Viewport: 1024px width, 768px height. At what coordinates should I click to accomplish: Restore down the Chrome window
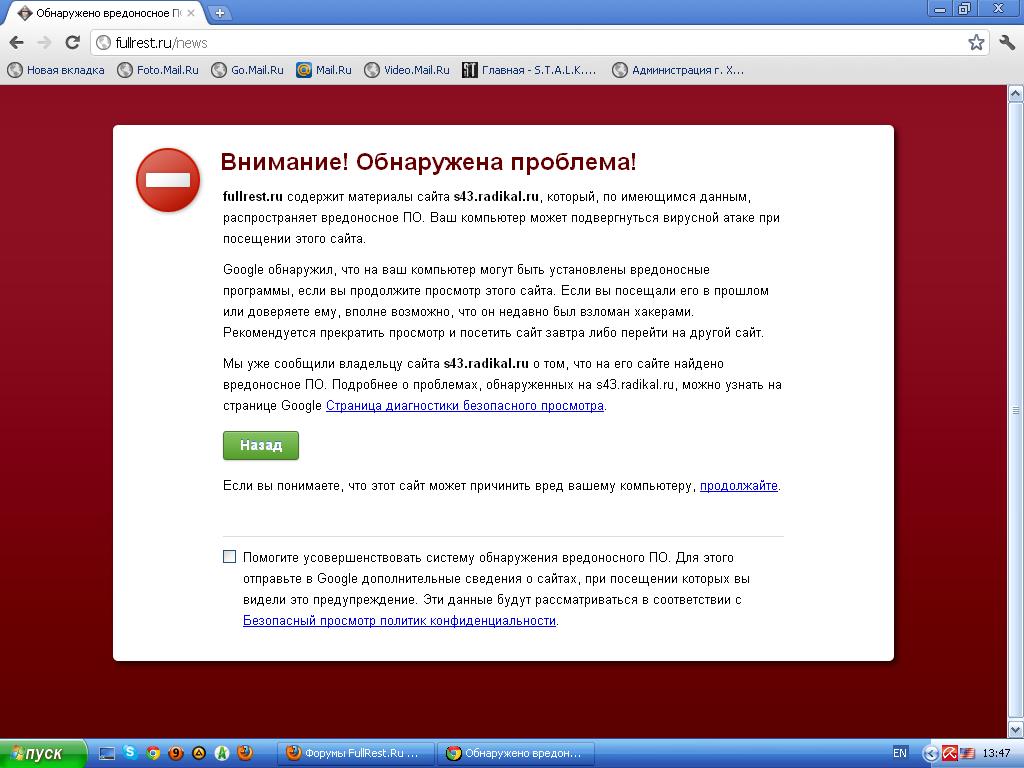click(964, 9)
